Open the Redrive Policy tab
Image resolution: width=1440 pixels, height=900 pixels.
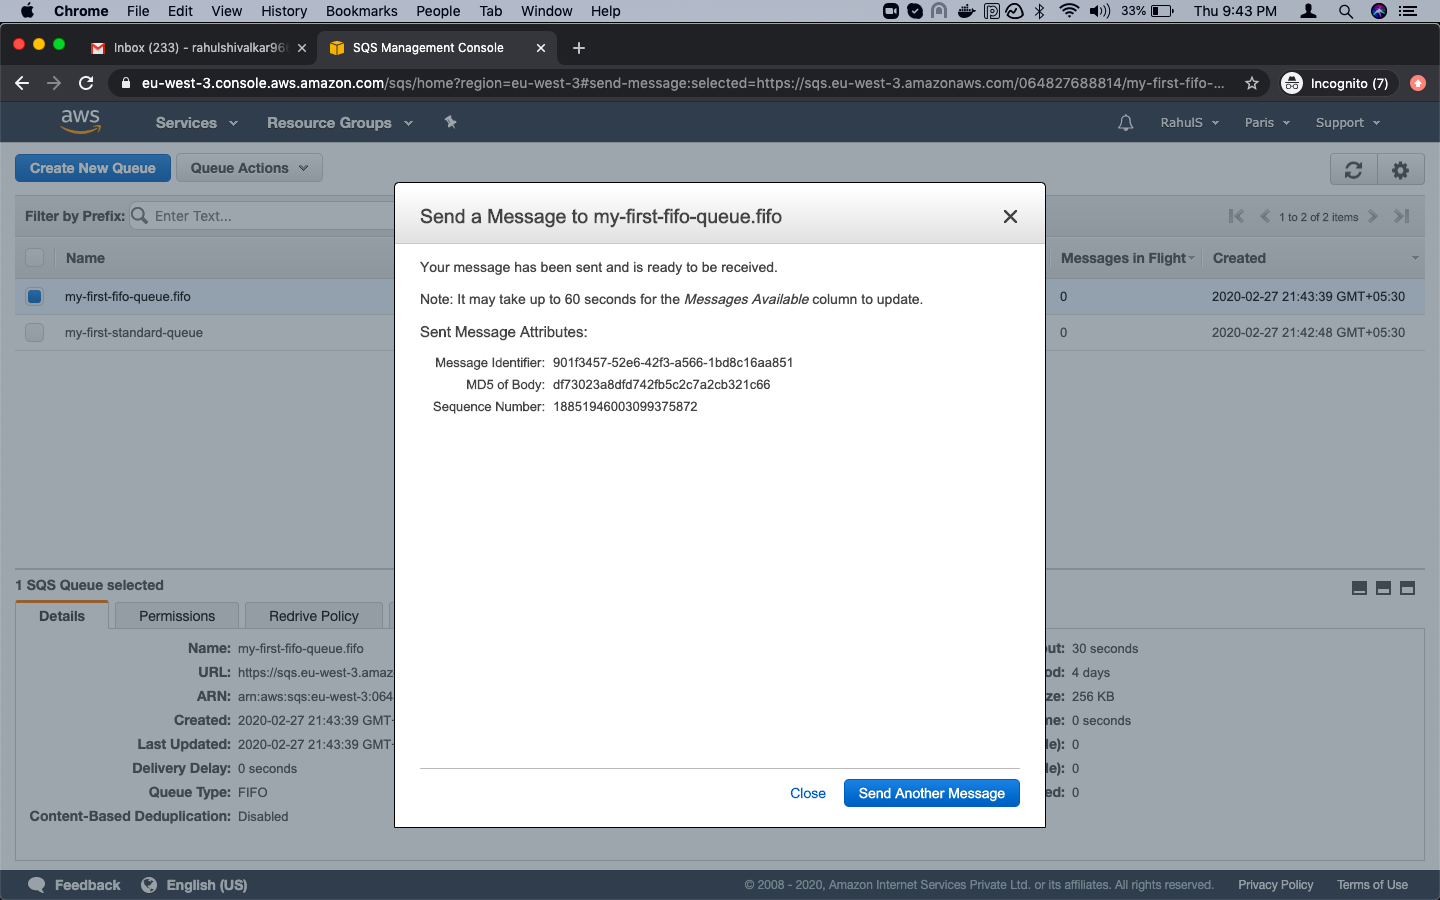[x=313, y=616]
